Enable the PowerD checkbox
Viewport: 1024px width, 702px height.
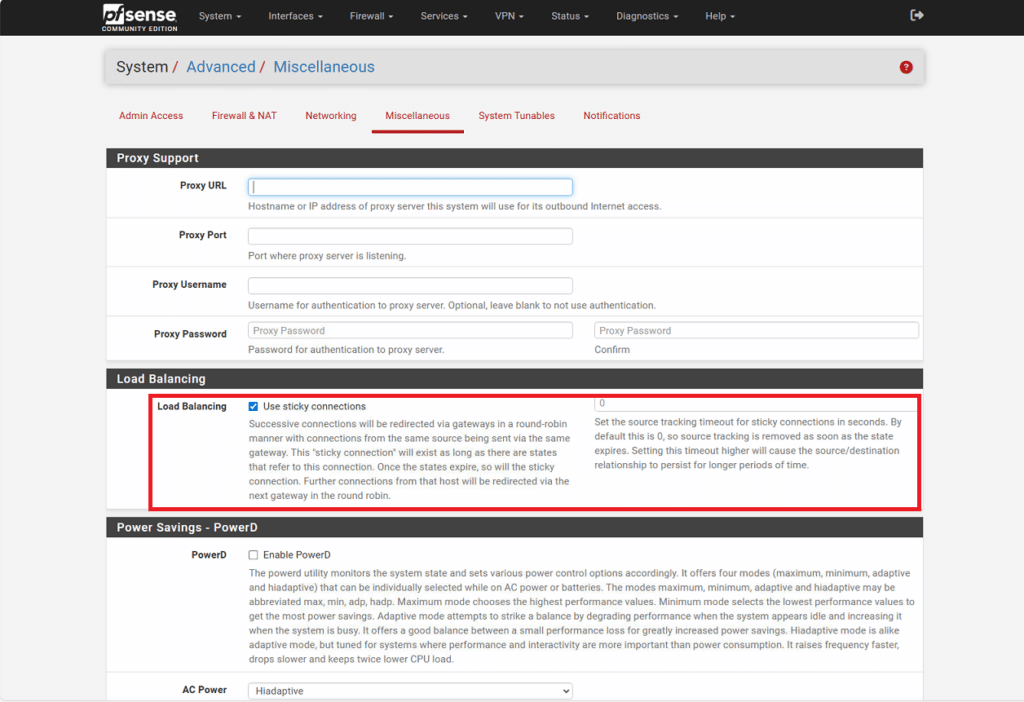[x=253, y=555]
